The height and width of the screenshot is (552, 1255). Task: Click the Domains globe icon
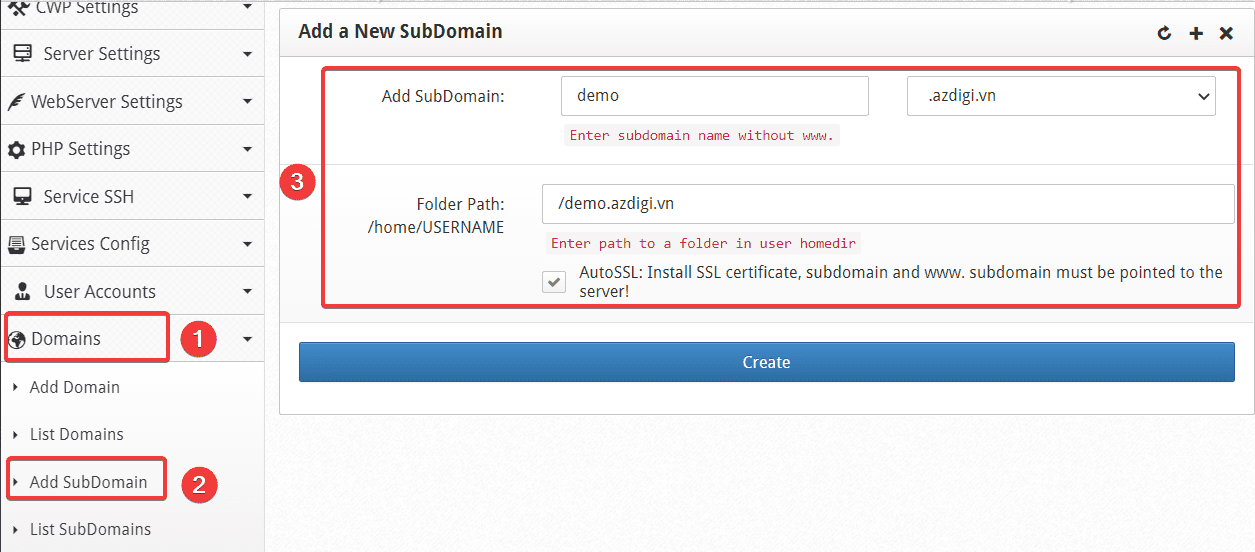pyautogui.click(x=17, y=339)
